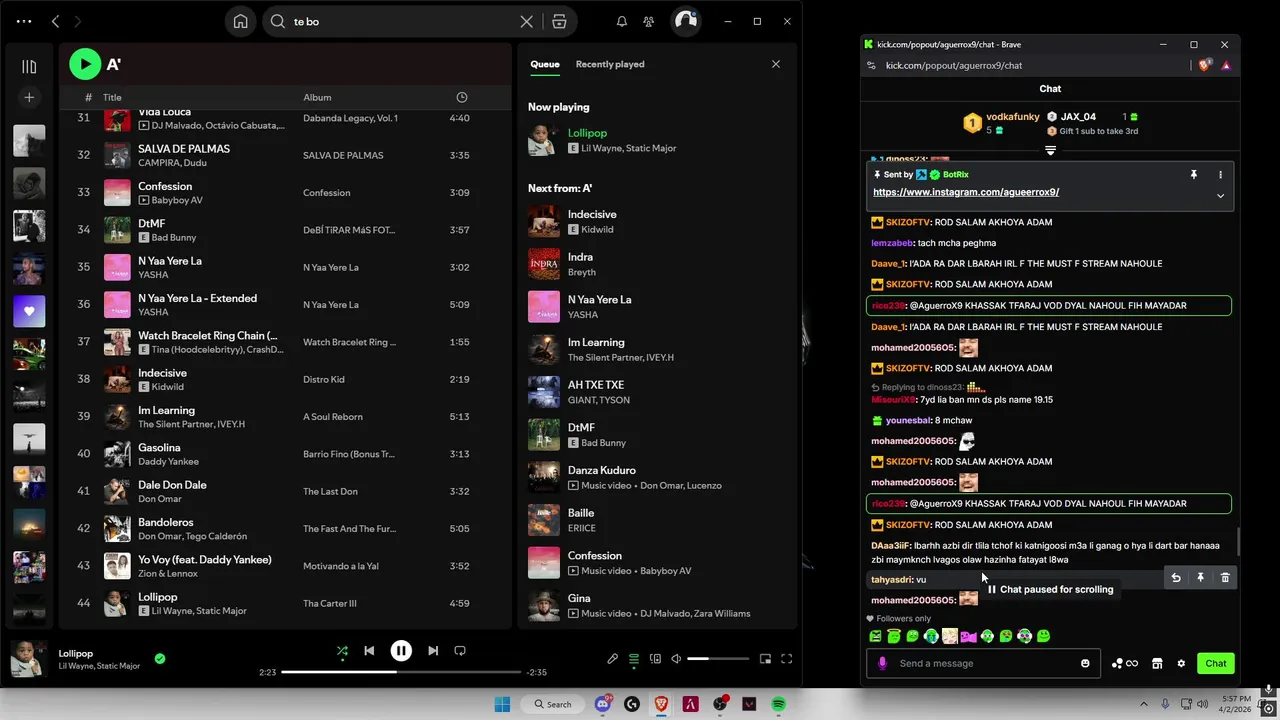1280x720 pixels.
Task: Select Indra by Breyth in queue
Action: click(x=655, y=264)
